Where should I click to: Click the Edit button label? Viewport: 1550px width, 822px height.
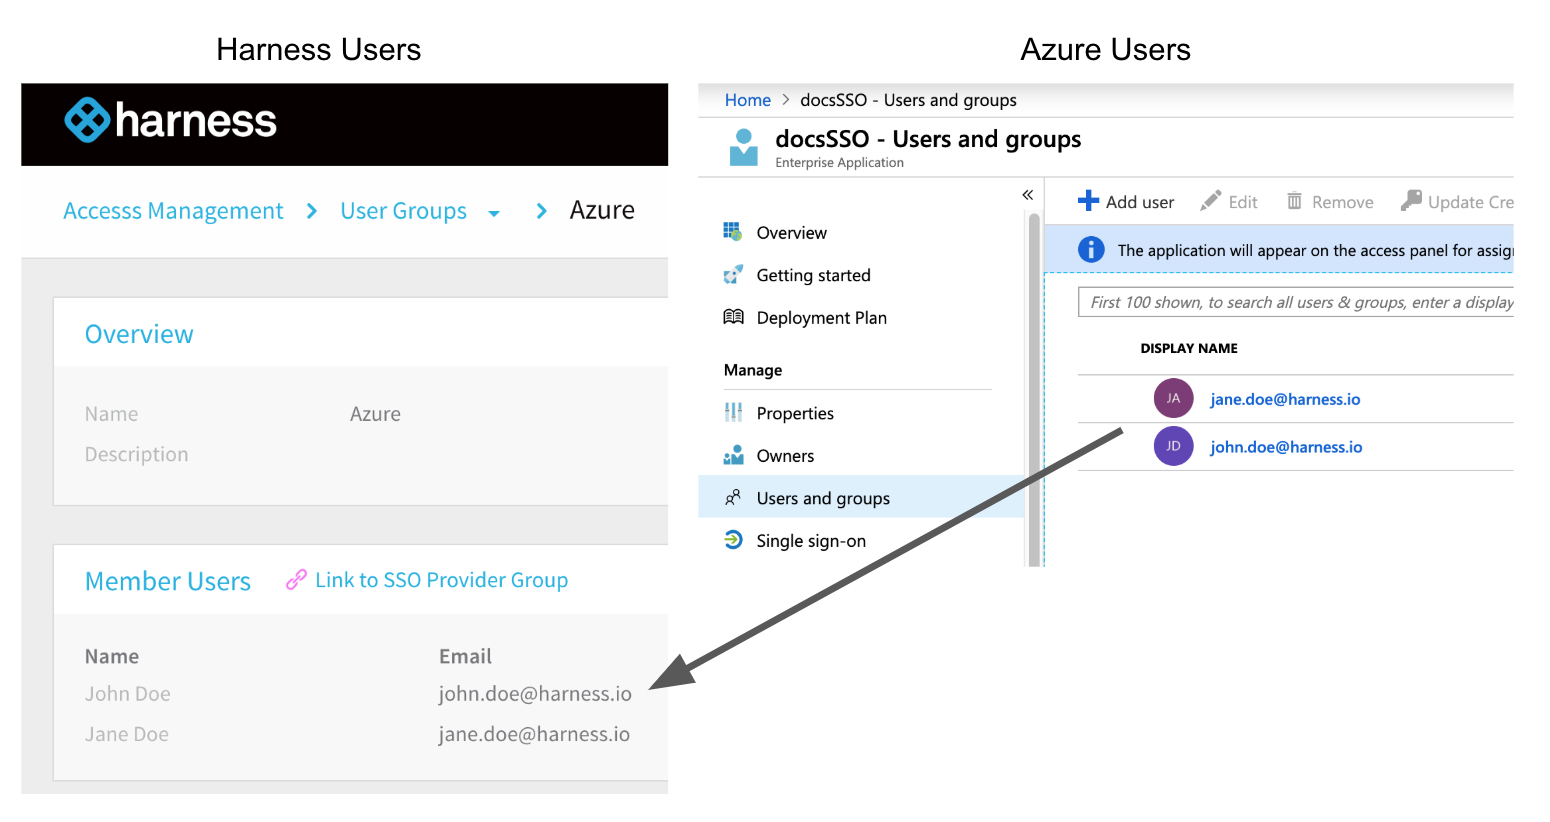(1243, 202)
